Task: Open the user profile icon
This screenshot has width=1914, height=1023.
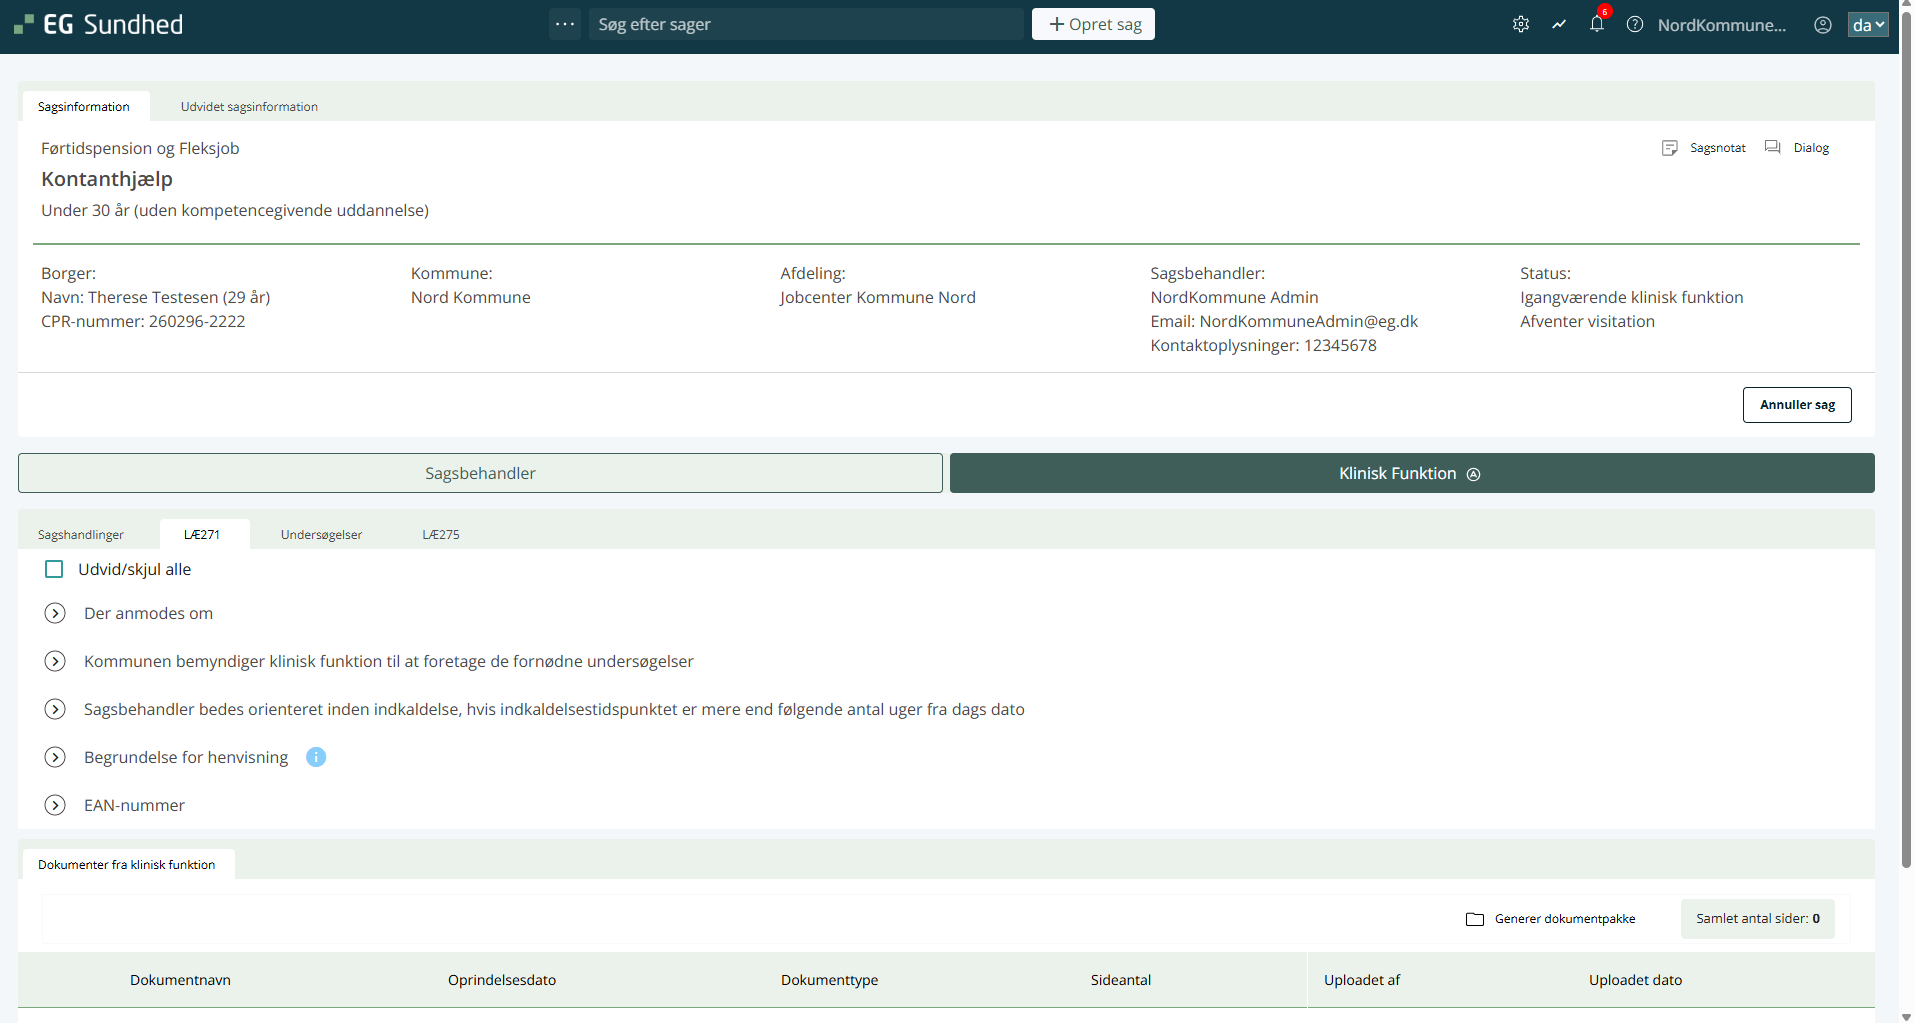Action: tap(1823, 24)
